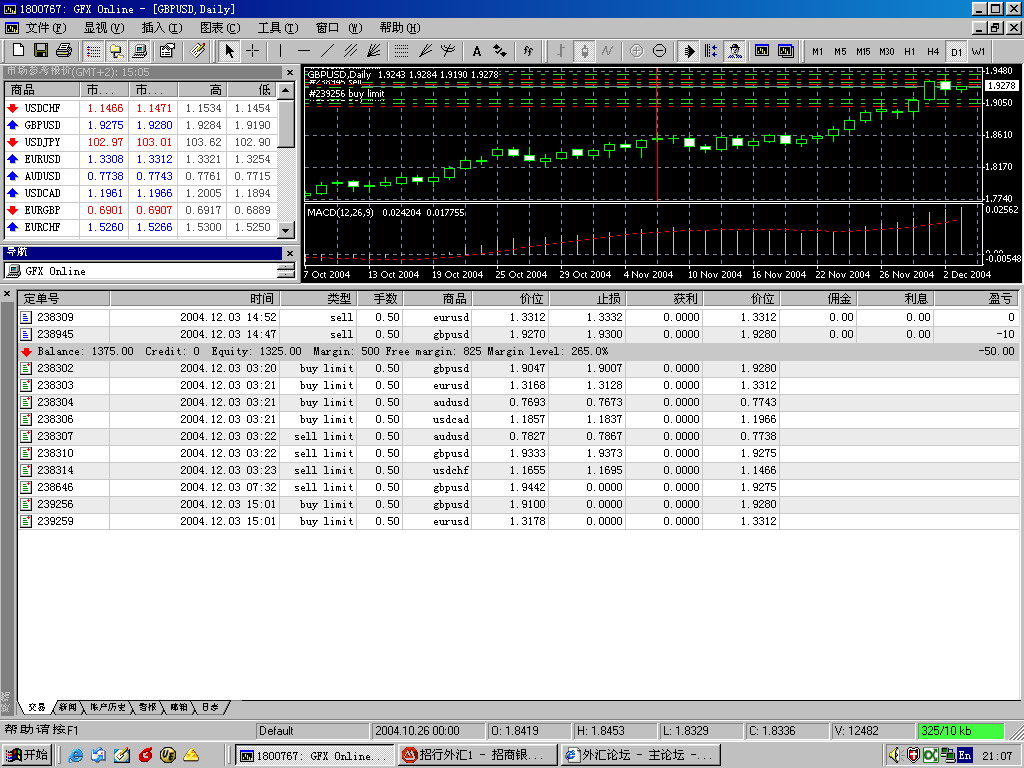The width and height of the screenshot is (1024, 768).
Task: Click Market Watch scrollbar up arrow
Action: [286, 90]
